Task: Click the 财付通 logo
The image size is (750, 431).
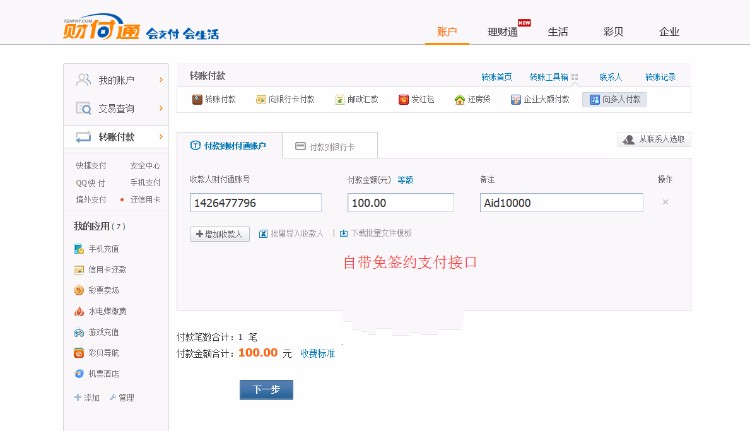Action: click(x=101, y=27)
